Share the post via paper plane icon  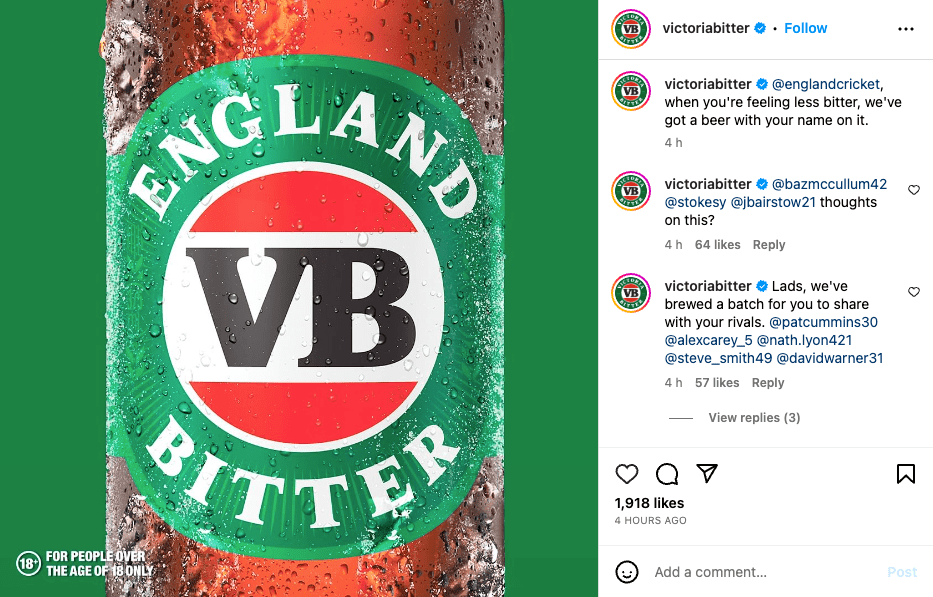(x=707, y=474)
